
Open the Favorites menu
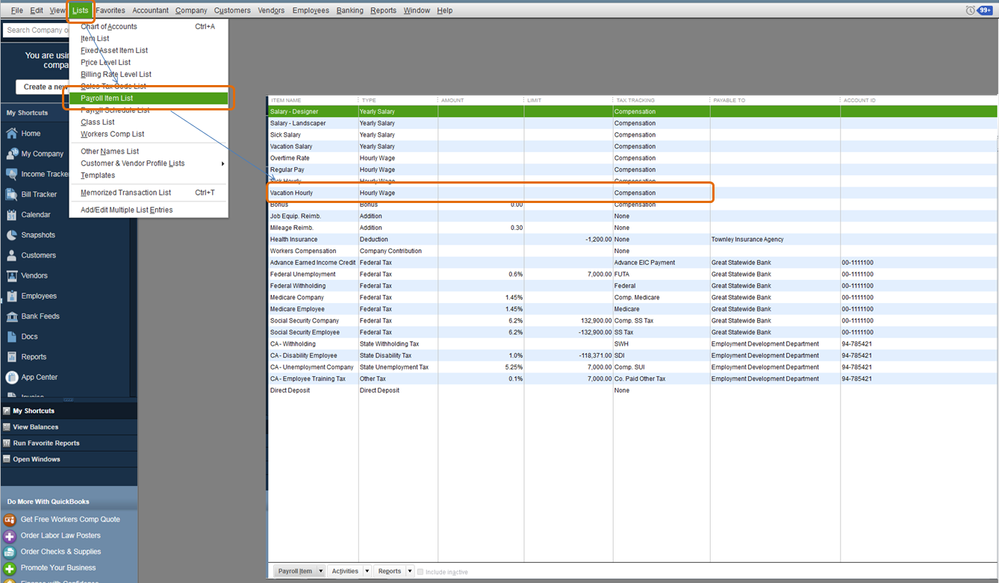coord(110,10)
